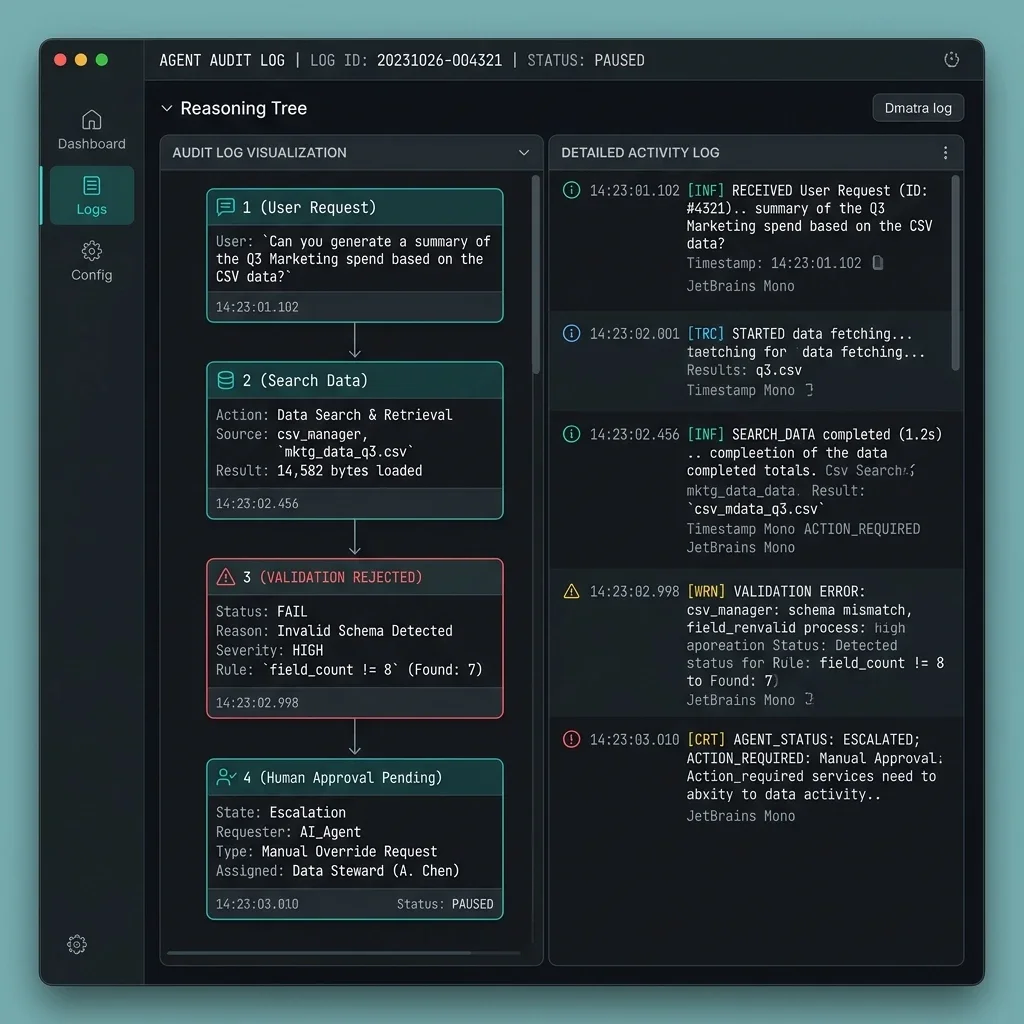Click warning icon on 14:23:02.998 log entry
The height and width of the screenshot is (1024, 1024).
coord(571,591)
